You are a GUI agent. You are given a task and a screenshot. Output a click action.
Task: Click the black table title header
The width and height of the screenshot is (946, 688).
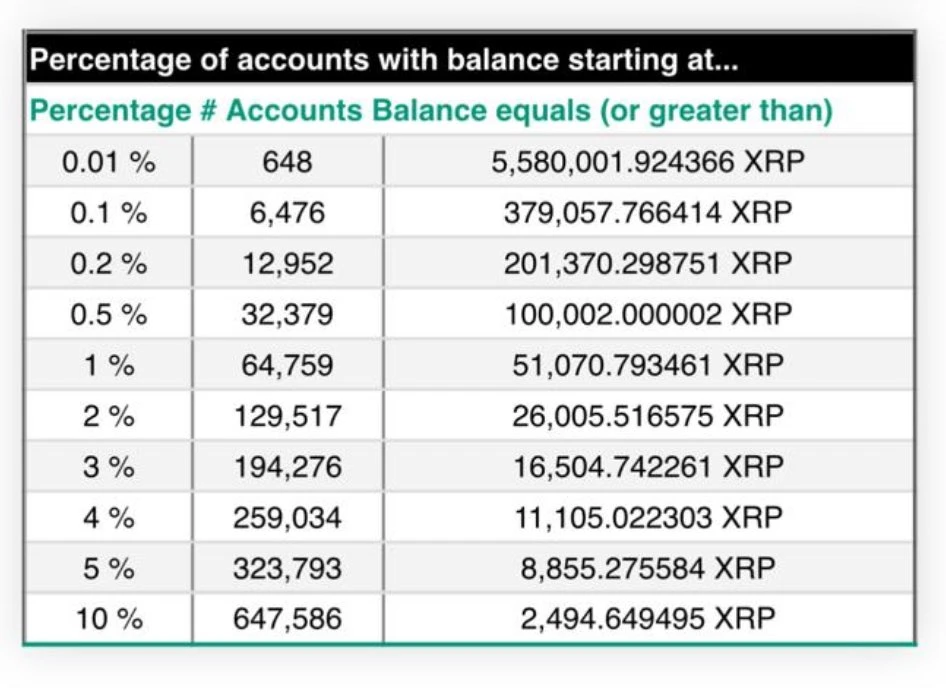(468, 59)
